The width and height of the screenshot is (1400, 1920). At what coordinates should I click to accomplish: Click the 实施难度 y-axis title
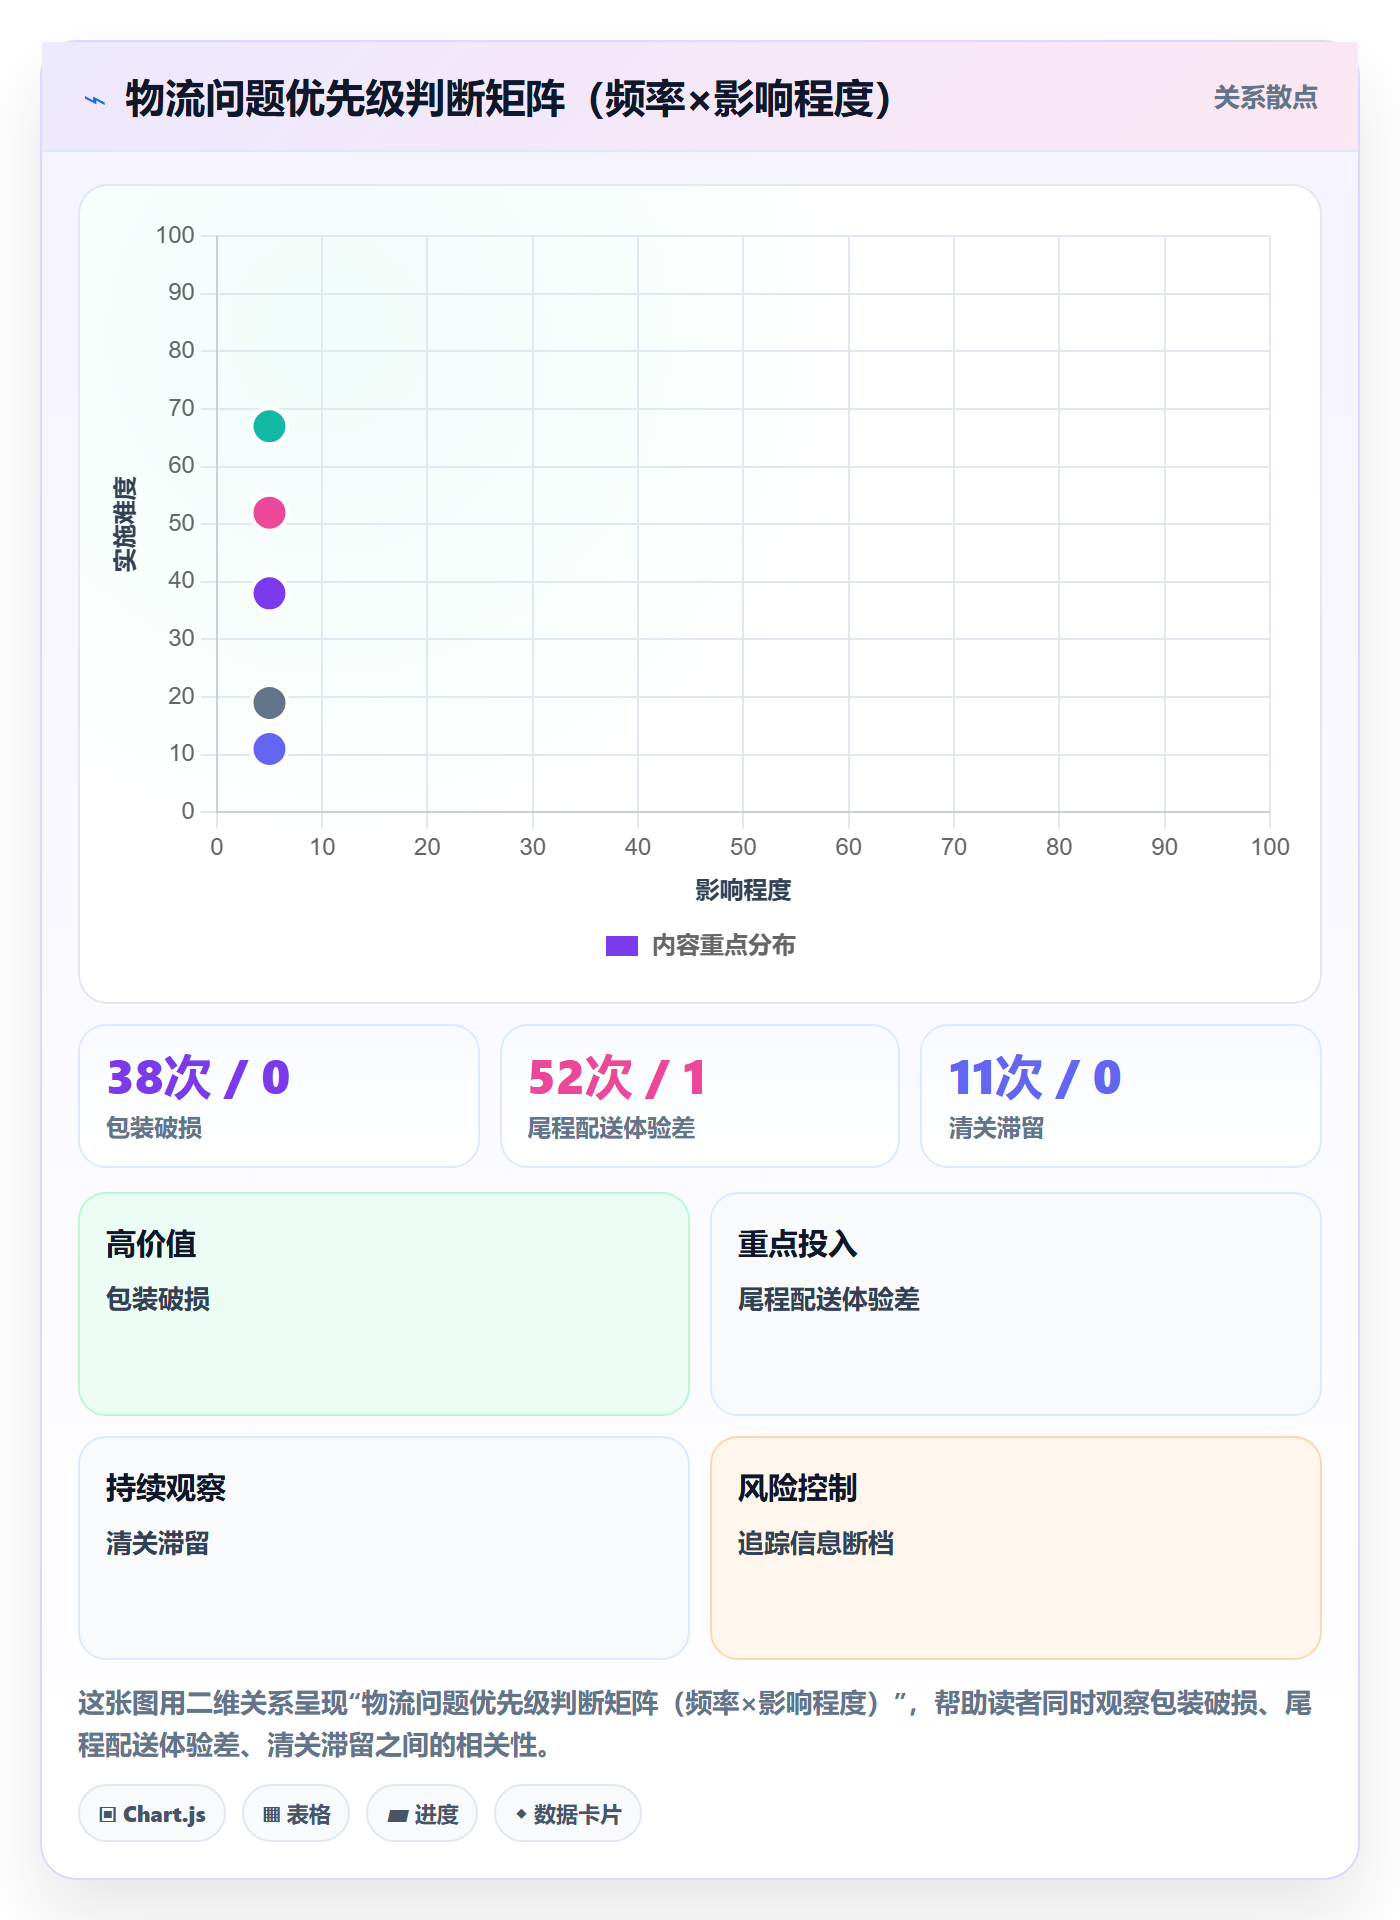(125, 524)
